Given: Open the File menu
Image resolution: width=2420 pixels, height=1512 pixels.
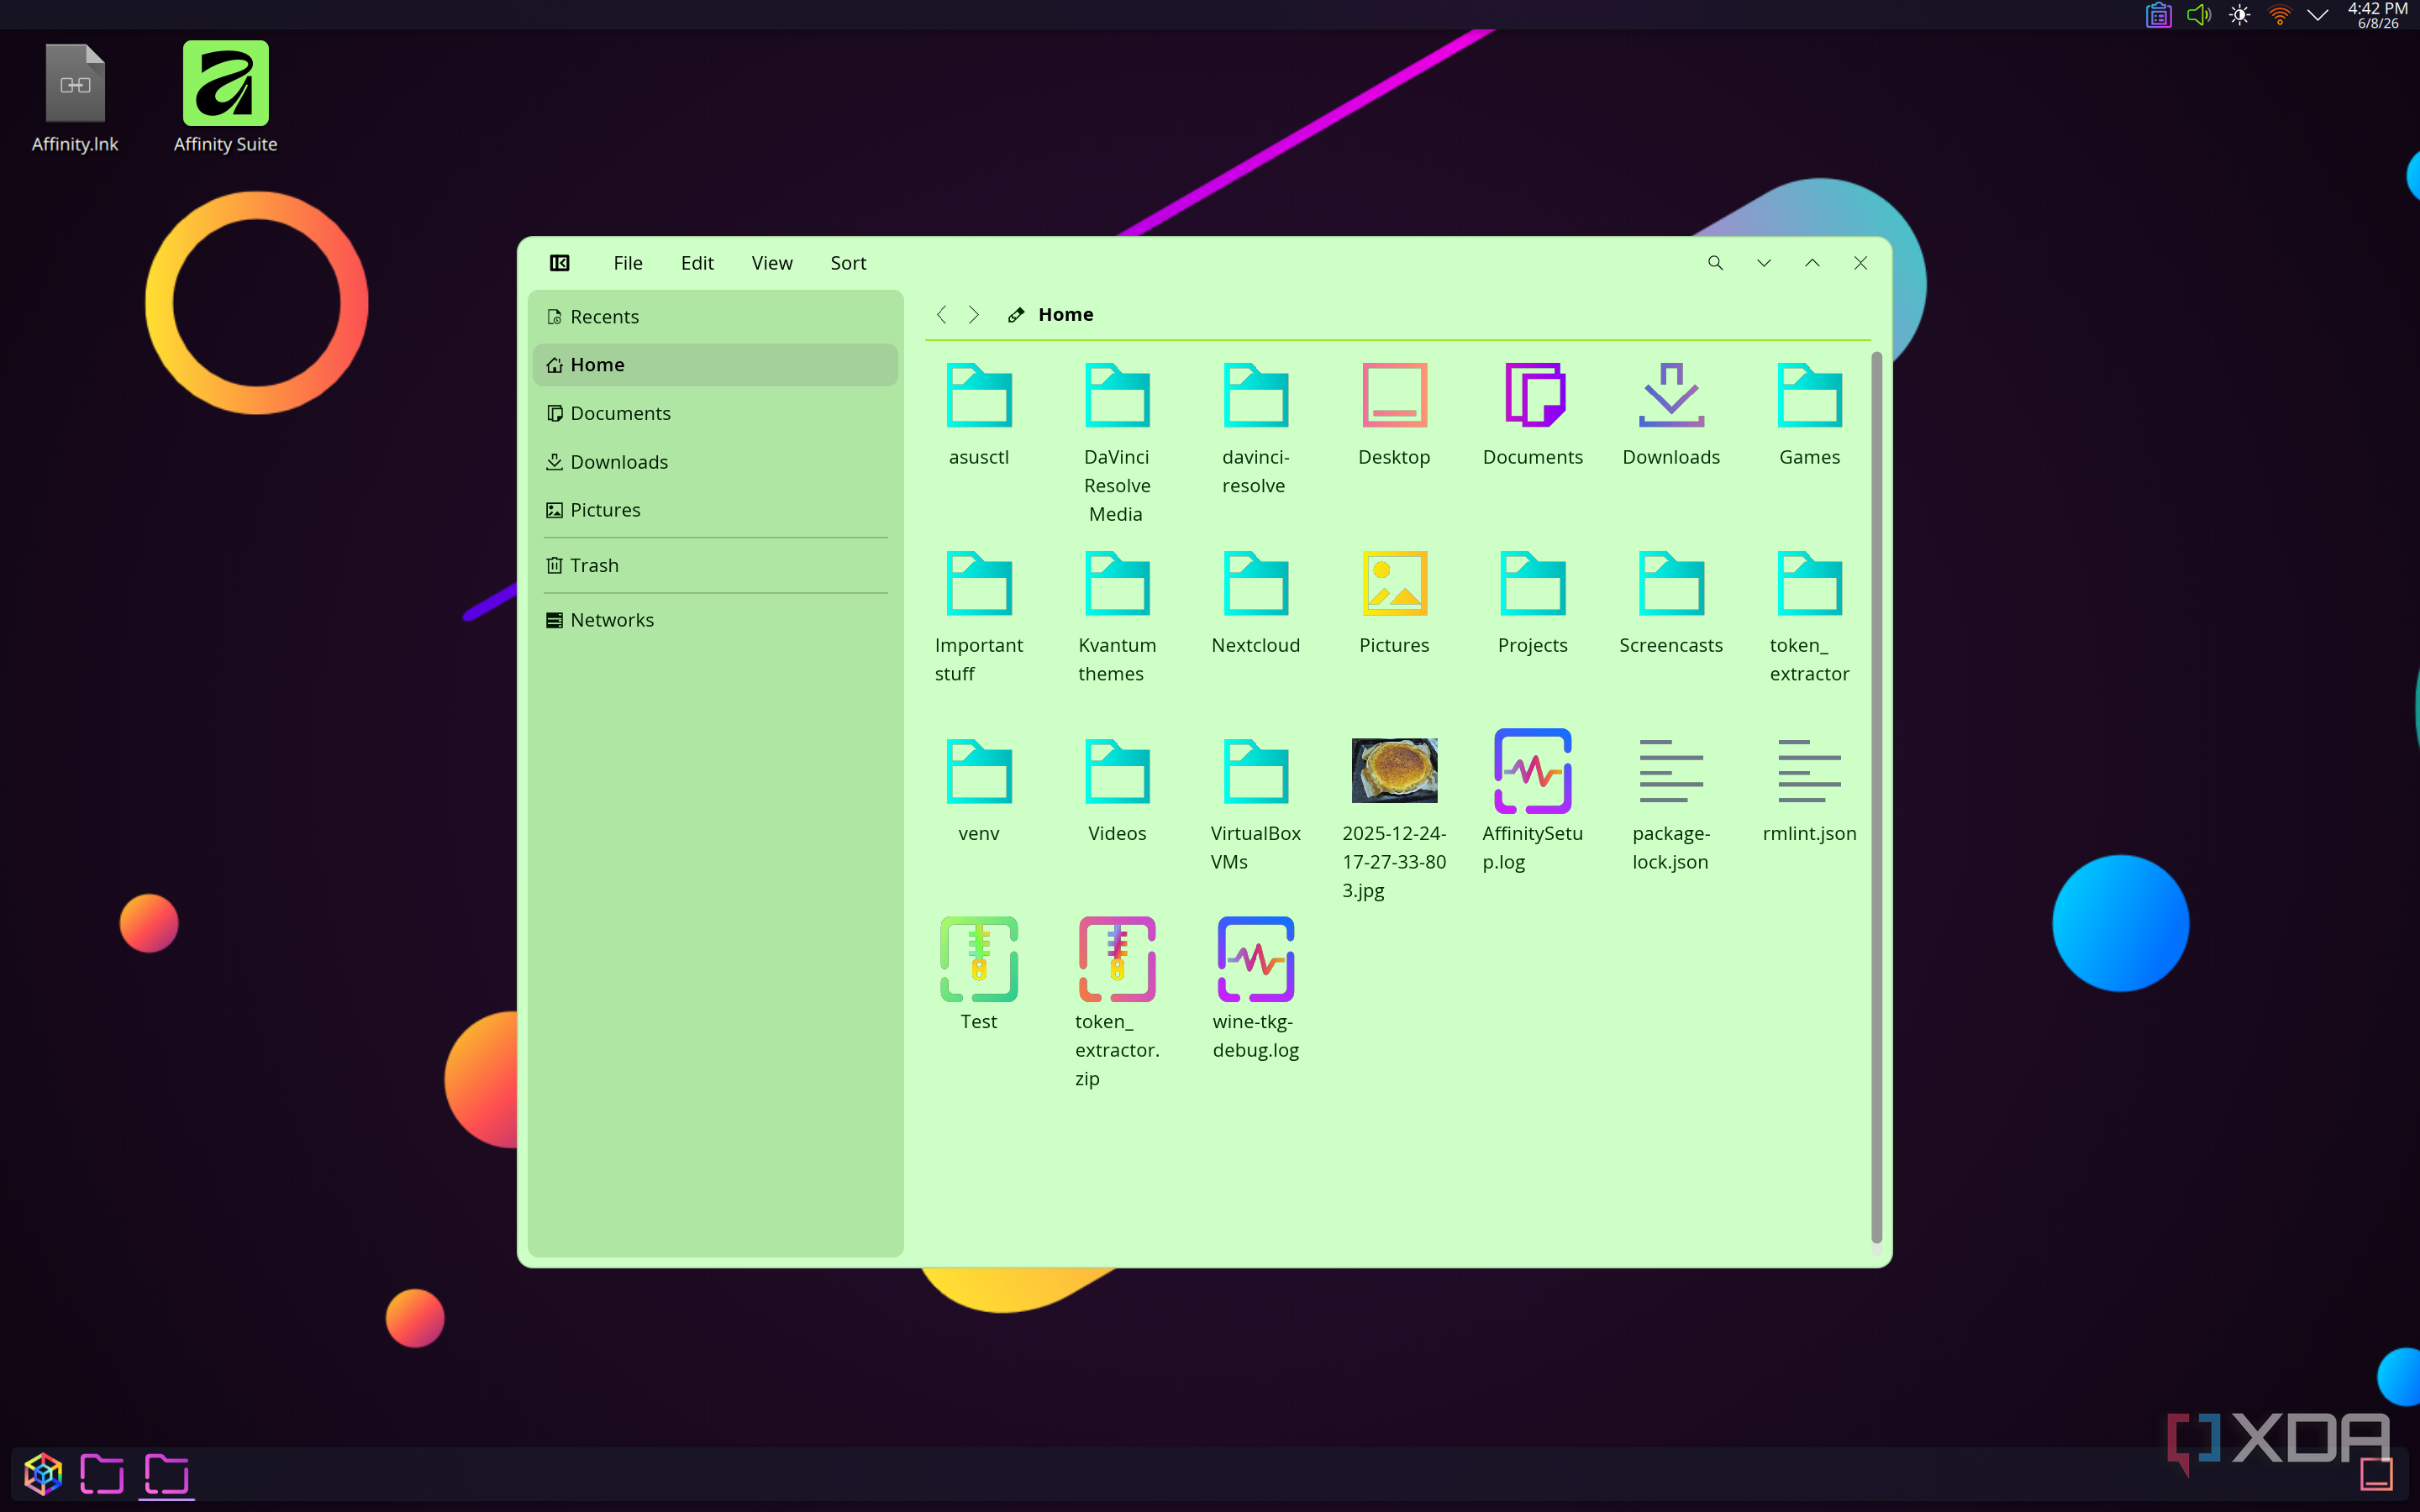Looking at the screenshot, I should 627,263.
